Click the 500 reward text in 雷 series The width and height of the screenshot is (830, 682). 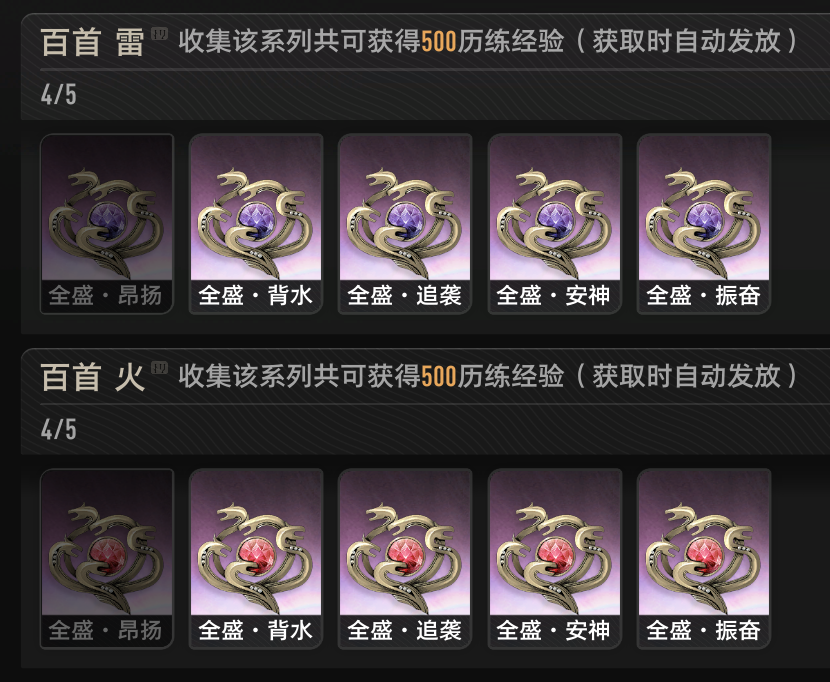point(439,42)
